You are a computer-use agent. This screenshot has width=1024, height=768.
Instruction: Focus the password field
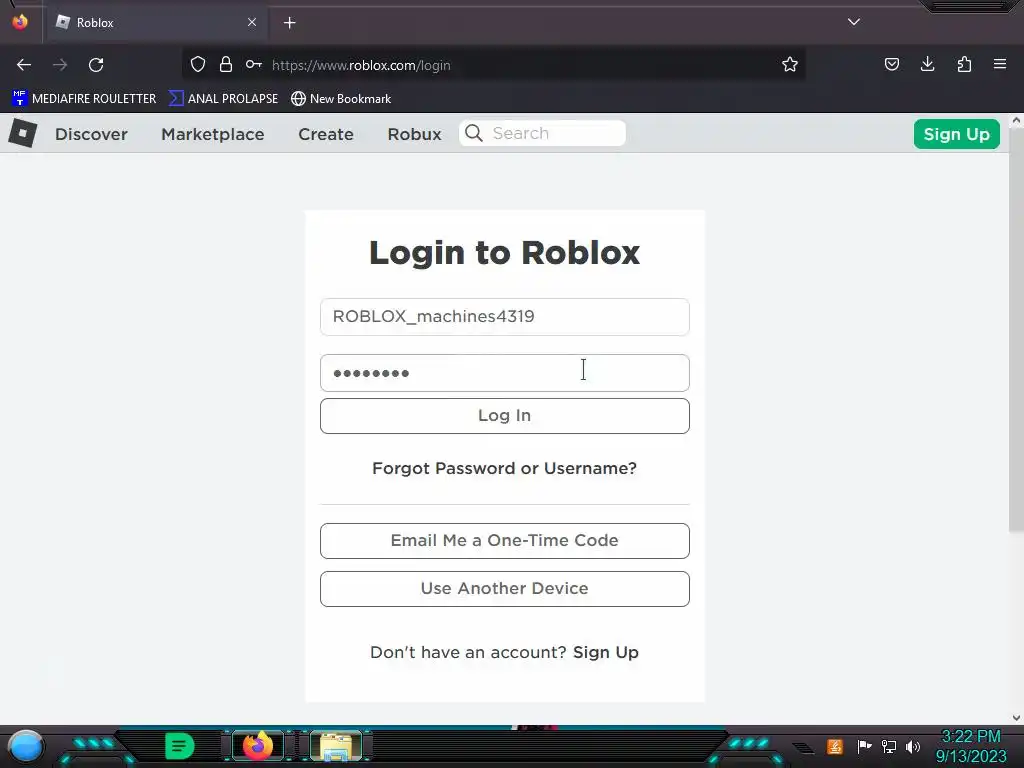tap(505, 373)
